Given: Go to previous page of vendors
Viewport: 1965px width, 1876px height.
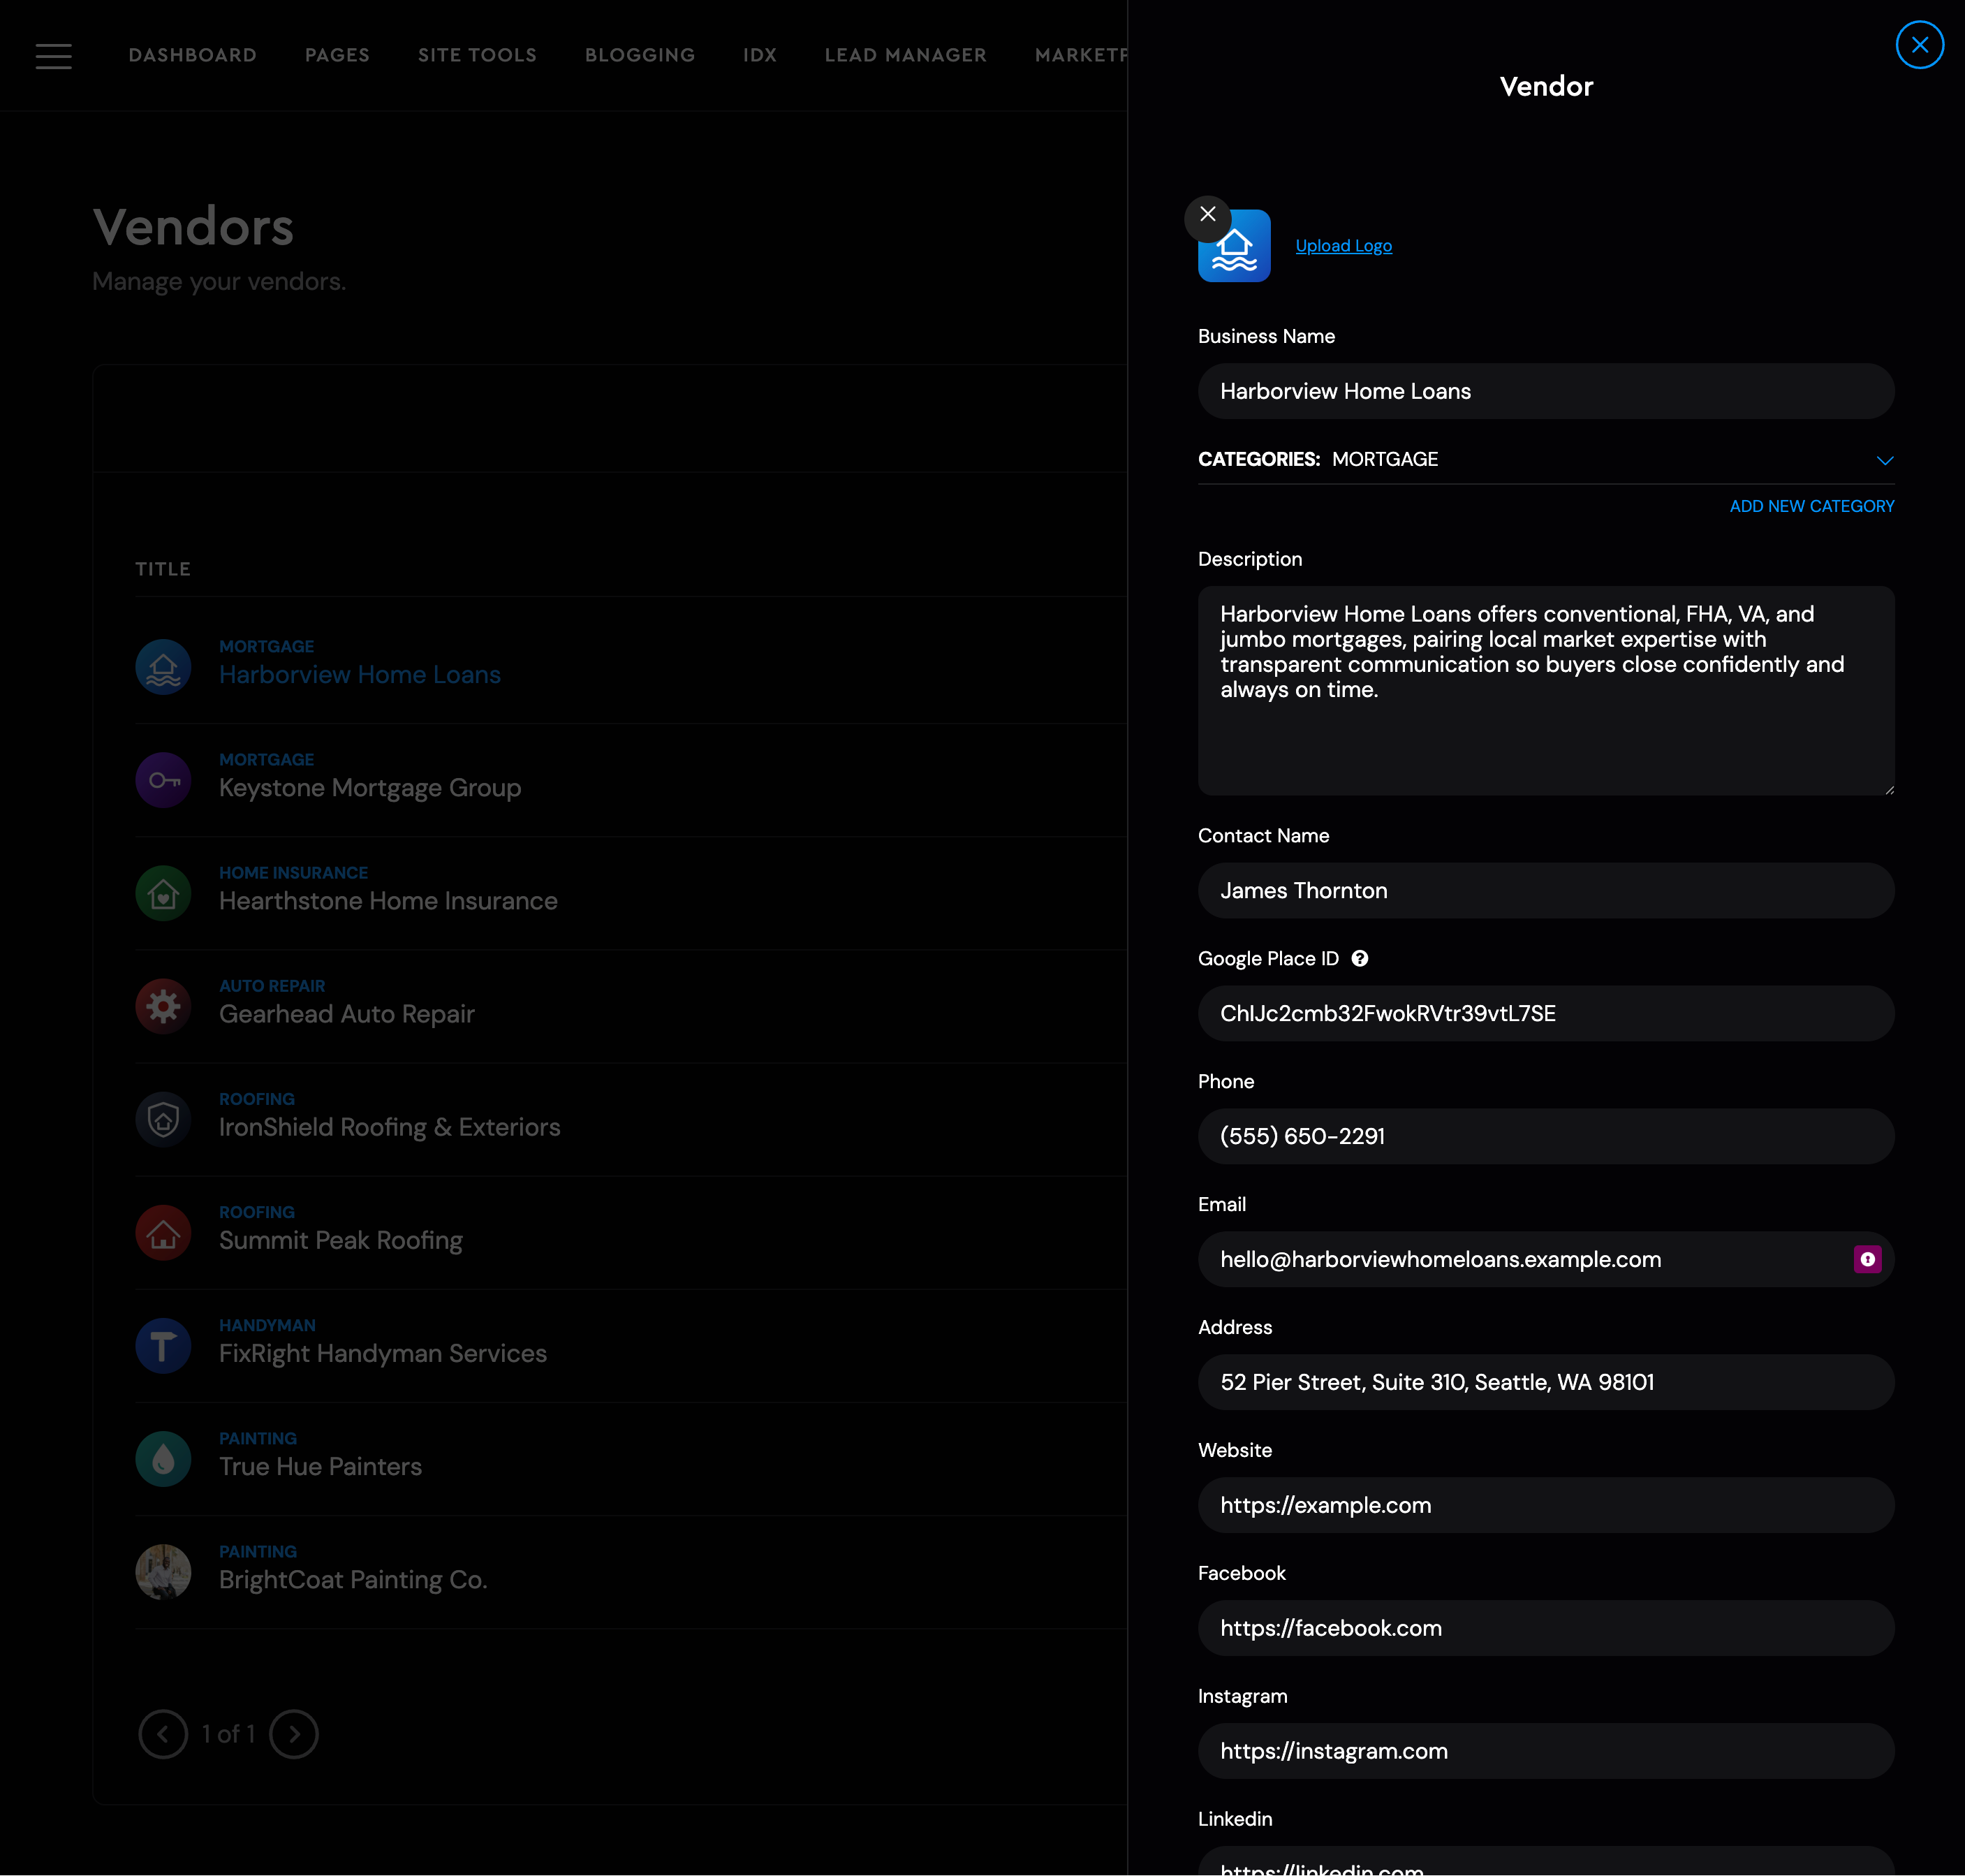Looking at the screenshot, I should [163, 1733].
